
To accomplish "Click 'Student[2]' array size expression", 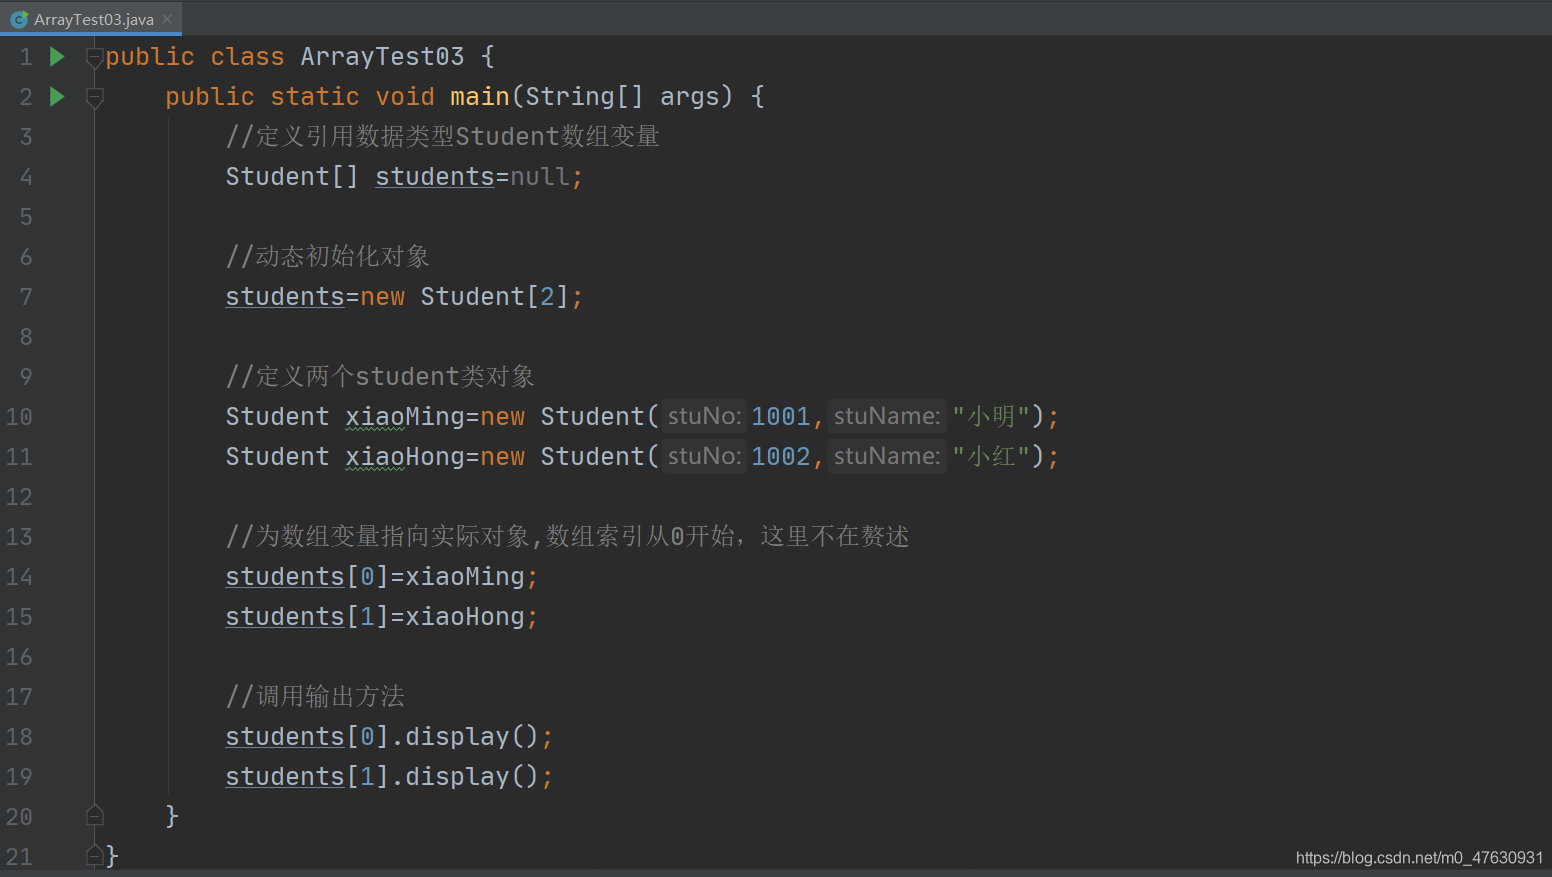I will [495, 297].
